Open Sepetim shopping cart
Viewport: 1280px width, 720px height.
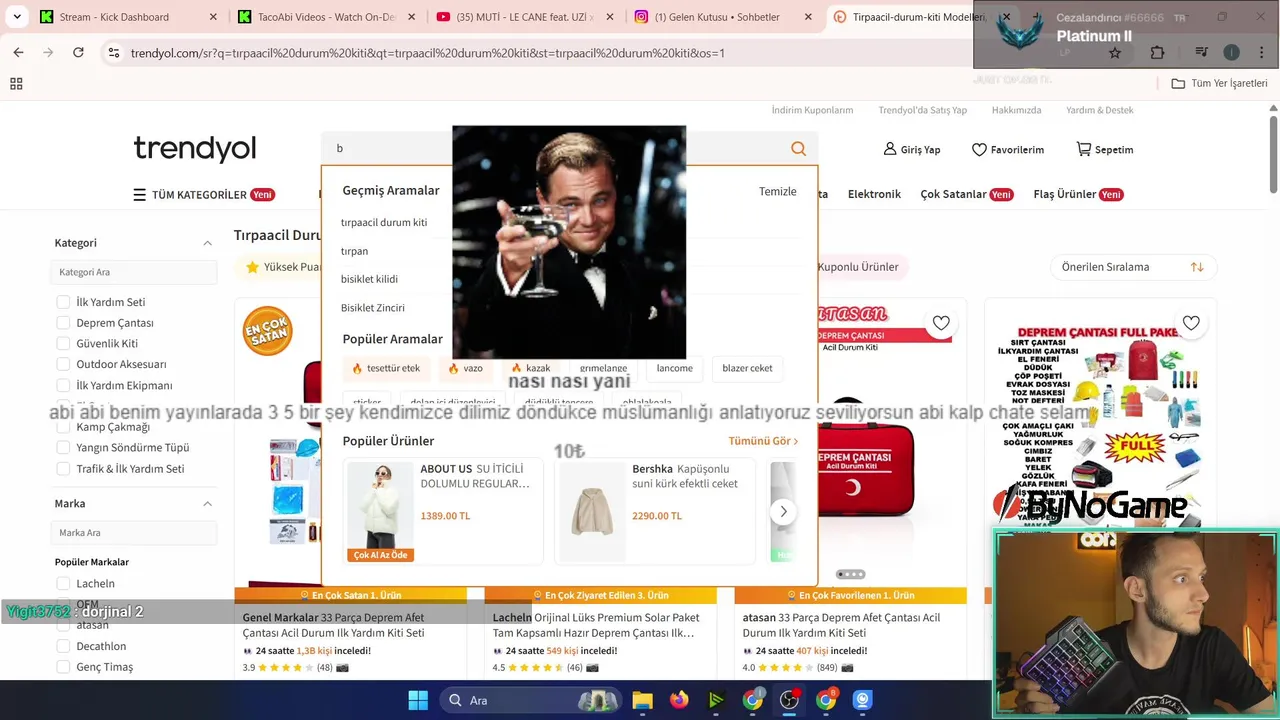pos(1083,149)
